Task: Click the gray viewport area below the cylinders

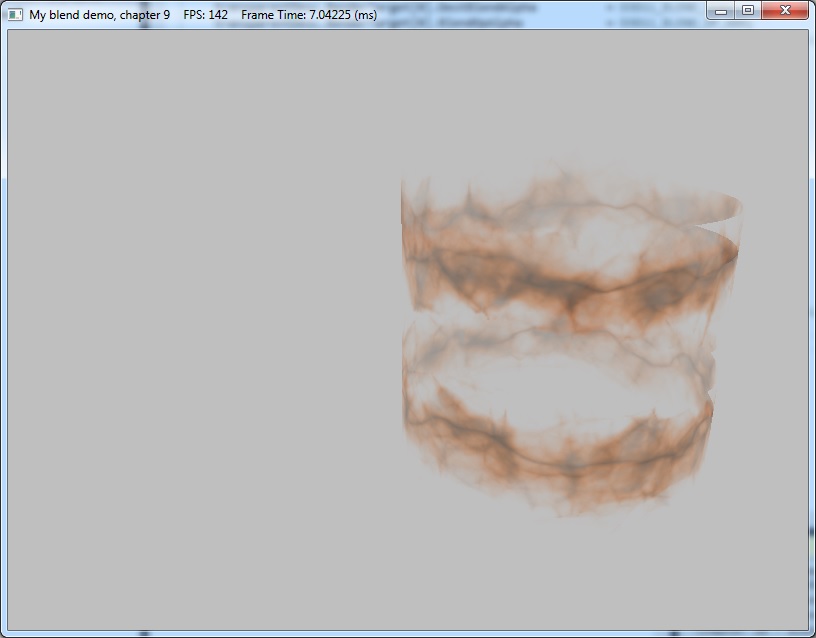Action: coord(560,575)
